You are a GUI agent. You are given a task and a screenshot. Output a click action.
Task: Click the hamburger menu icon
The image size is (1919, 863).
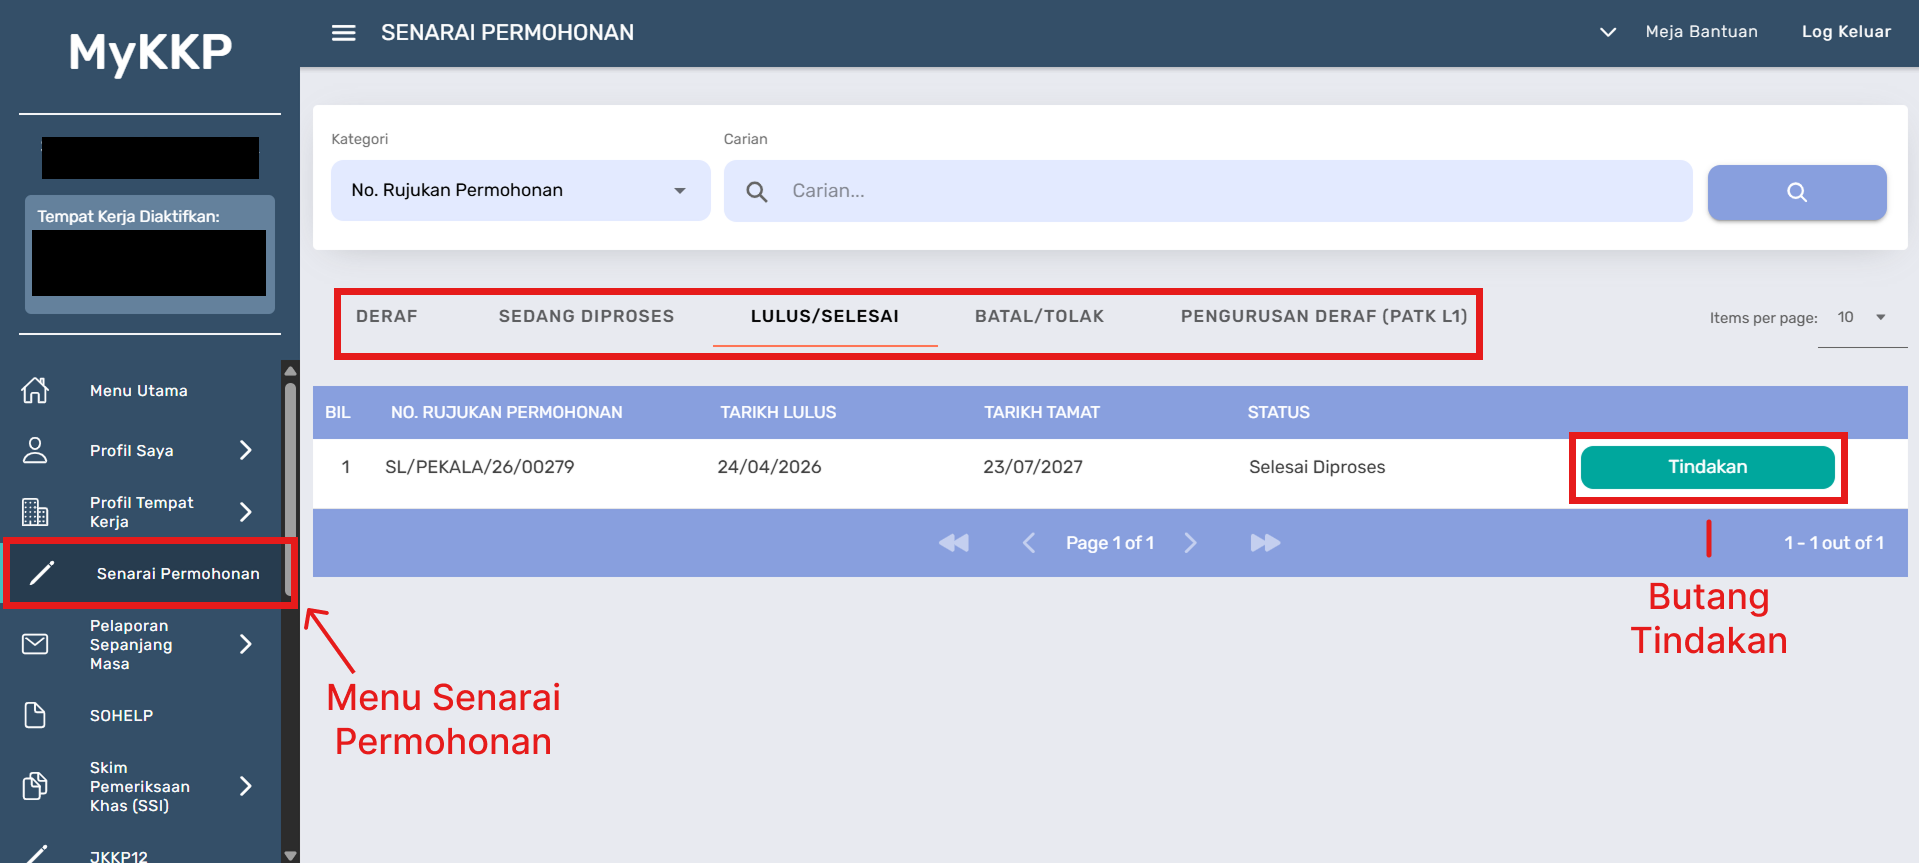343,33
